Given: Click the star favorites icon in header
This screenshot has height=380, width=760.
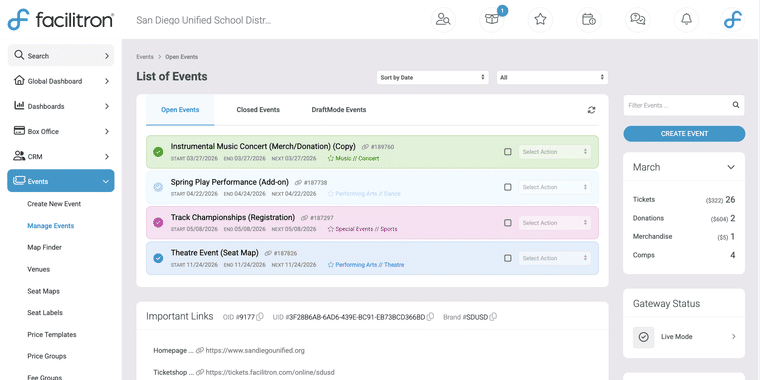Looking at the screenshot, I should (x=540, y=20).
